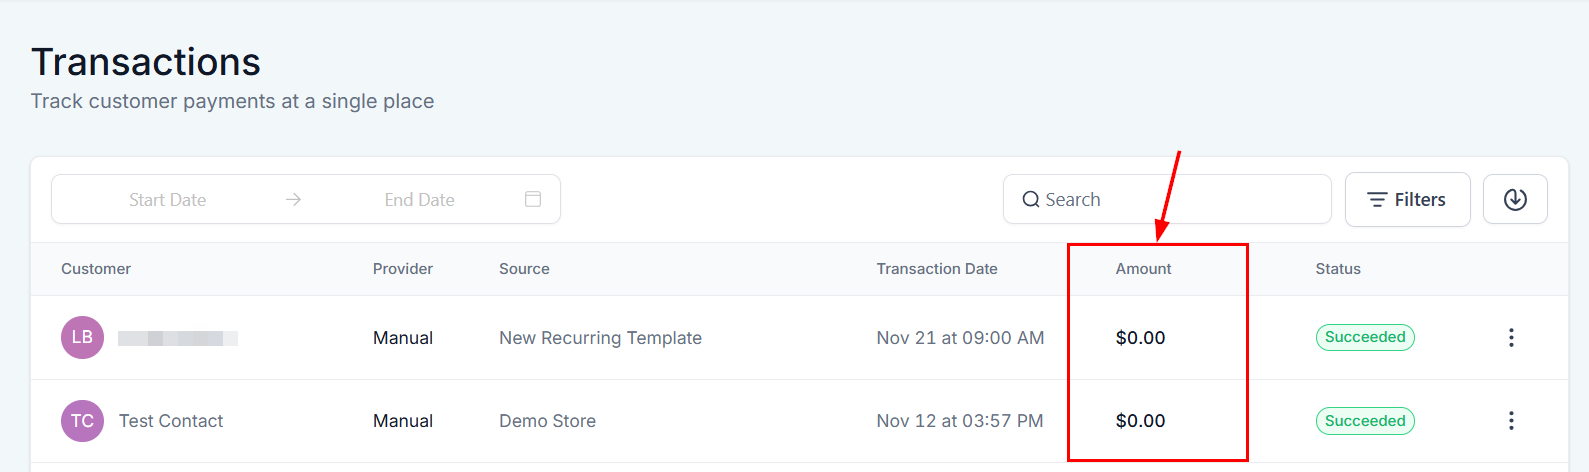This screenshot has height=472, width=1589.
Task: Click the Provider column header
Action: [x=403, y=269]
